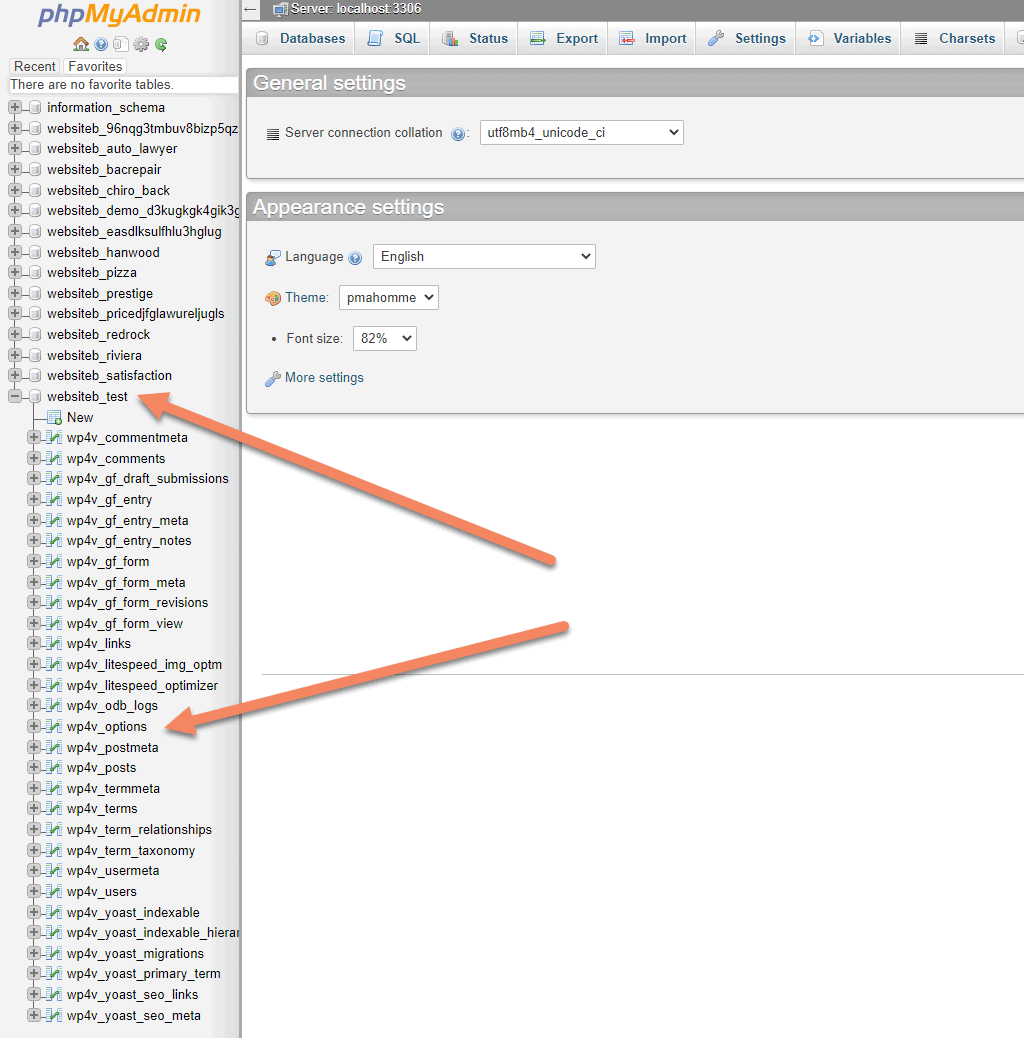1024x1038 pixels.
Task: Toggle open the websiteb_pizza database
Action: pos(14,272)
